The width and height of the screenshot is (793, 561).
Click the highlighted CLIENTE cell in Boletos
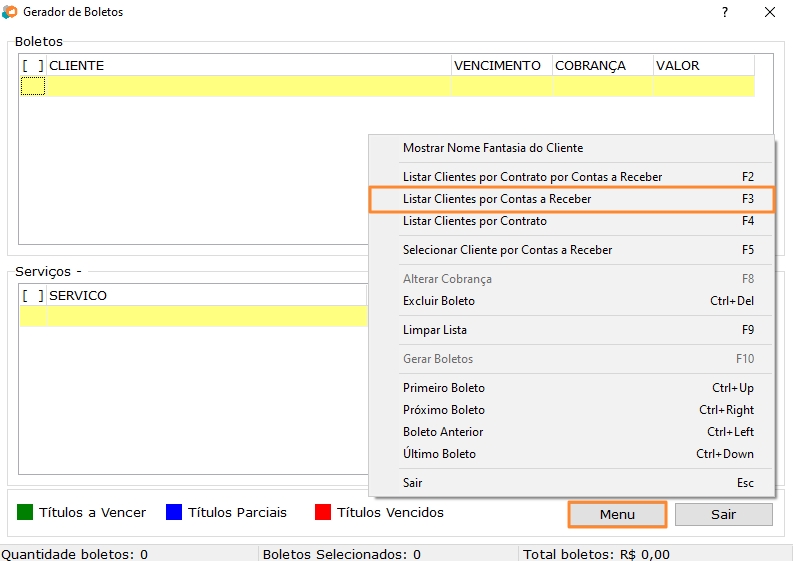[248, 86]
